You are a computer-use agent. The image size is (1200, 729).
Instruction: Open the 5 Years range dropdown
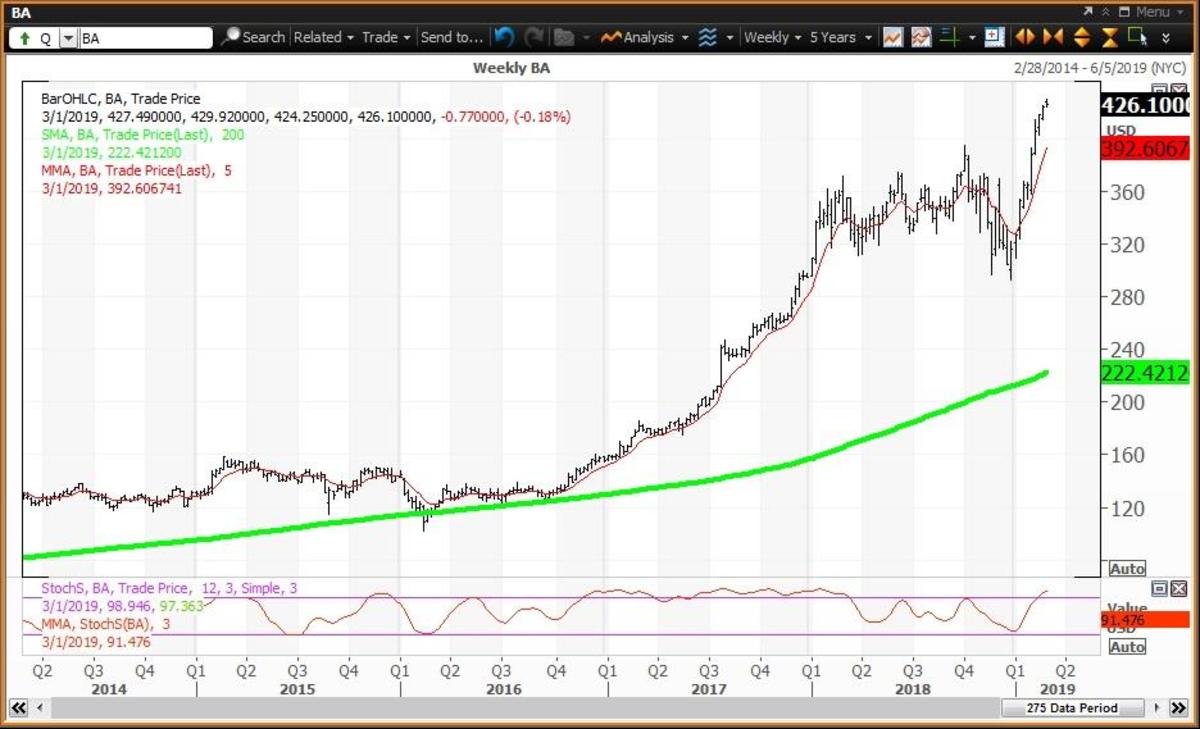(836, 37)
